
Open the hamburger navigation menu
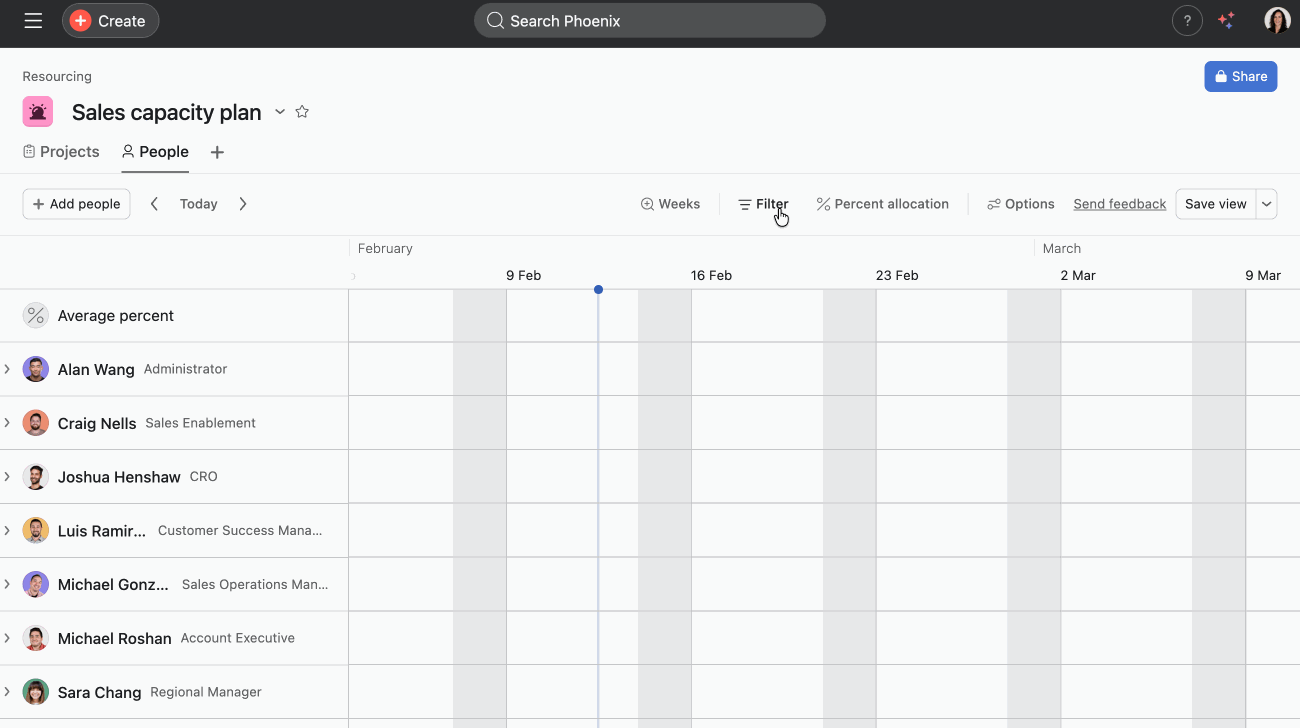click(33, 21)
